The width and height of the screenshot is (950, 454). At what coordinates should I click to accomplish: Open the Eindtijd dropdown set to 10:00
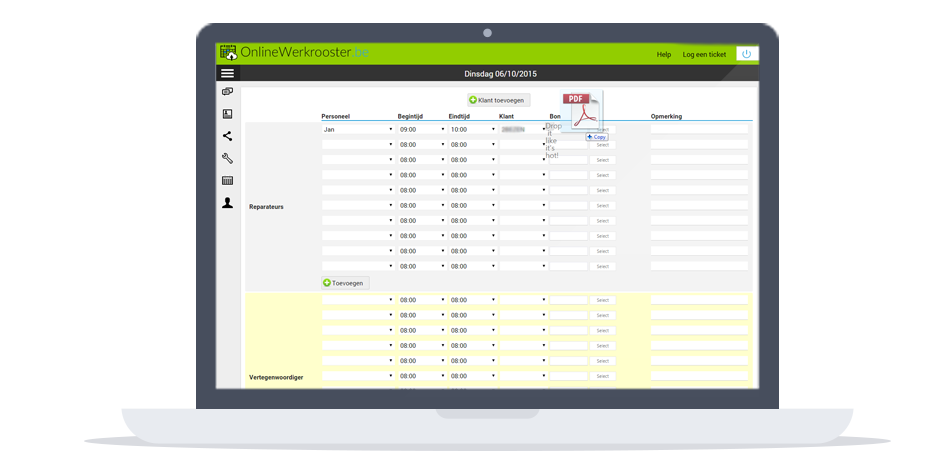tap(472, 129)
